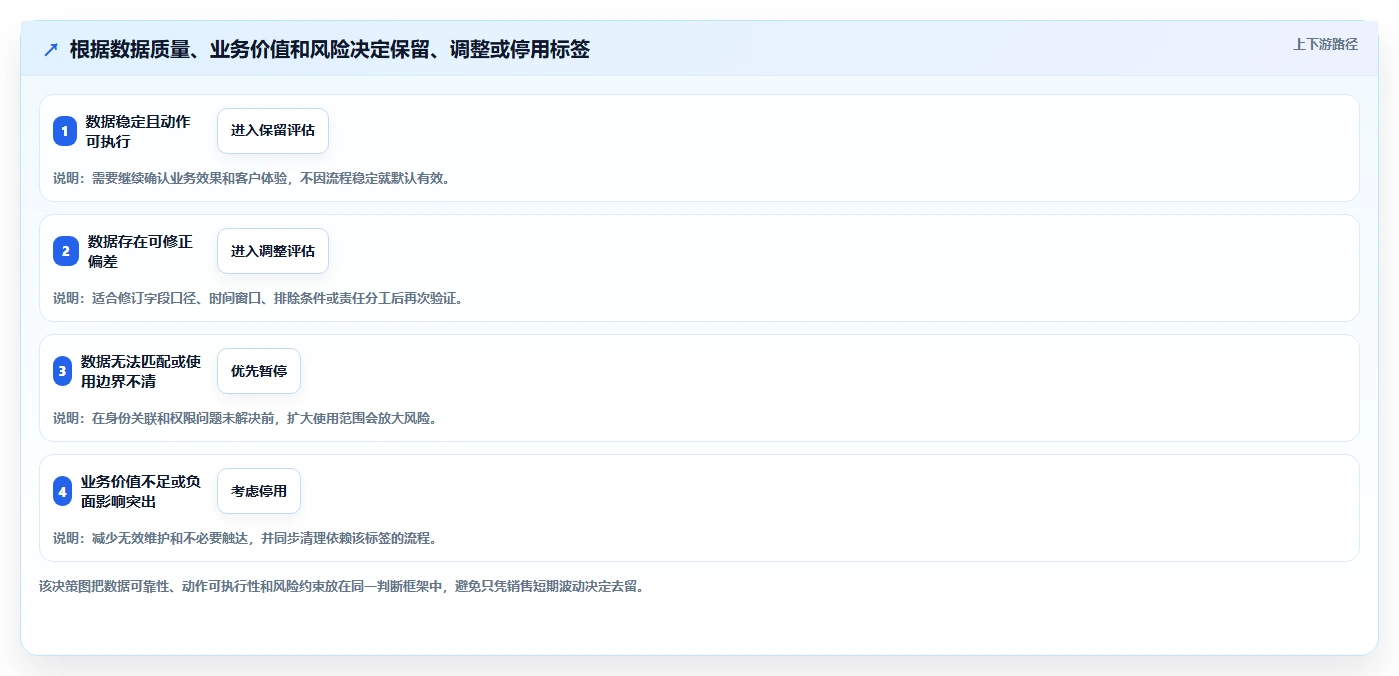The image size is (1399, 676).
Task: Click the note starting 说明：在身份关联和权限问题
Action: pyautogui.click(x=245, y=418)
